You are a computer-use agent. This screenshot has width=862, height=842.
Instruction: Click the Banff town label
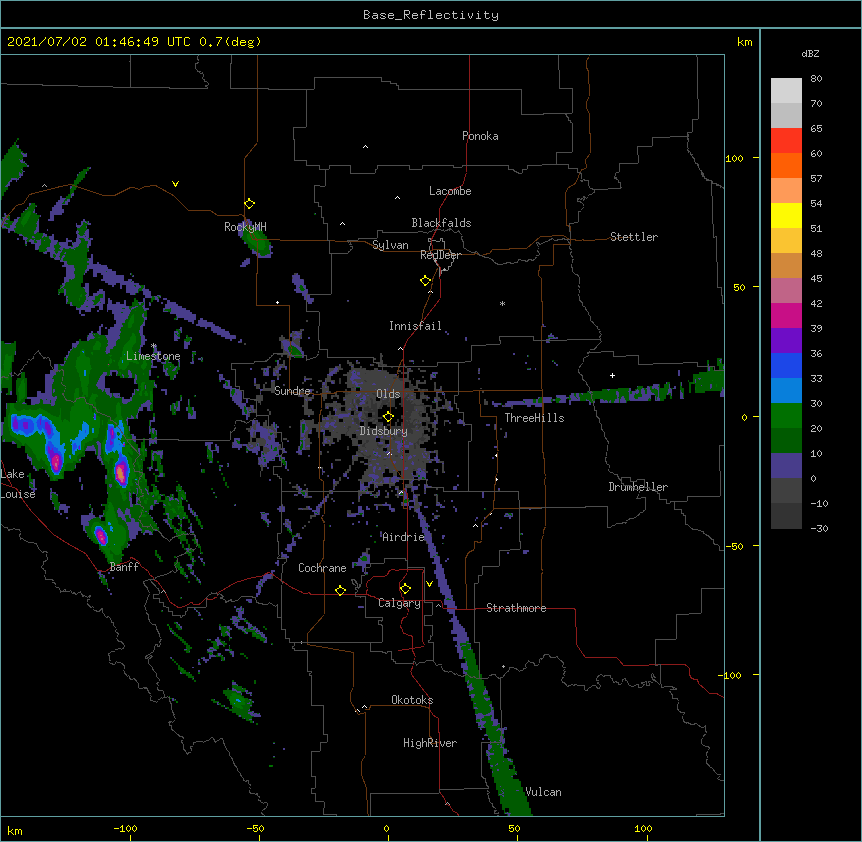coord(124,567)
